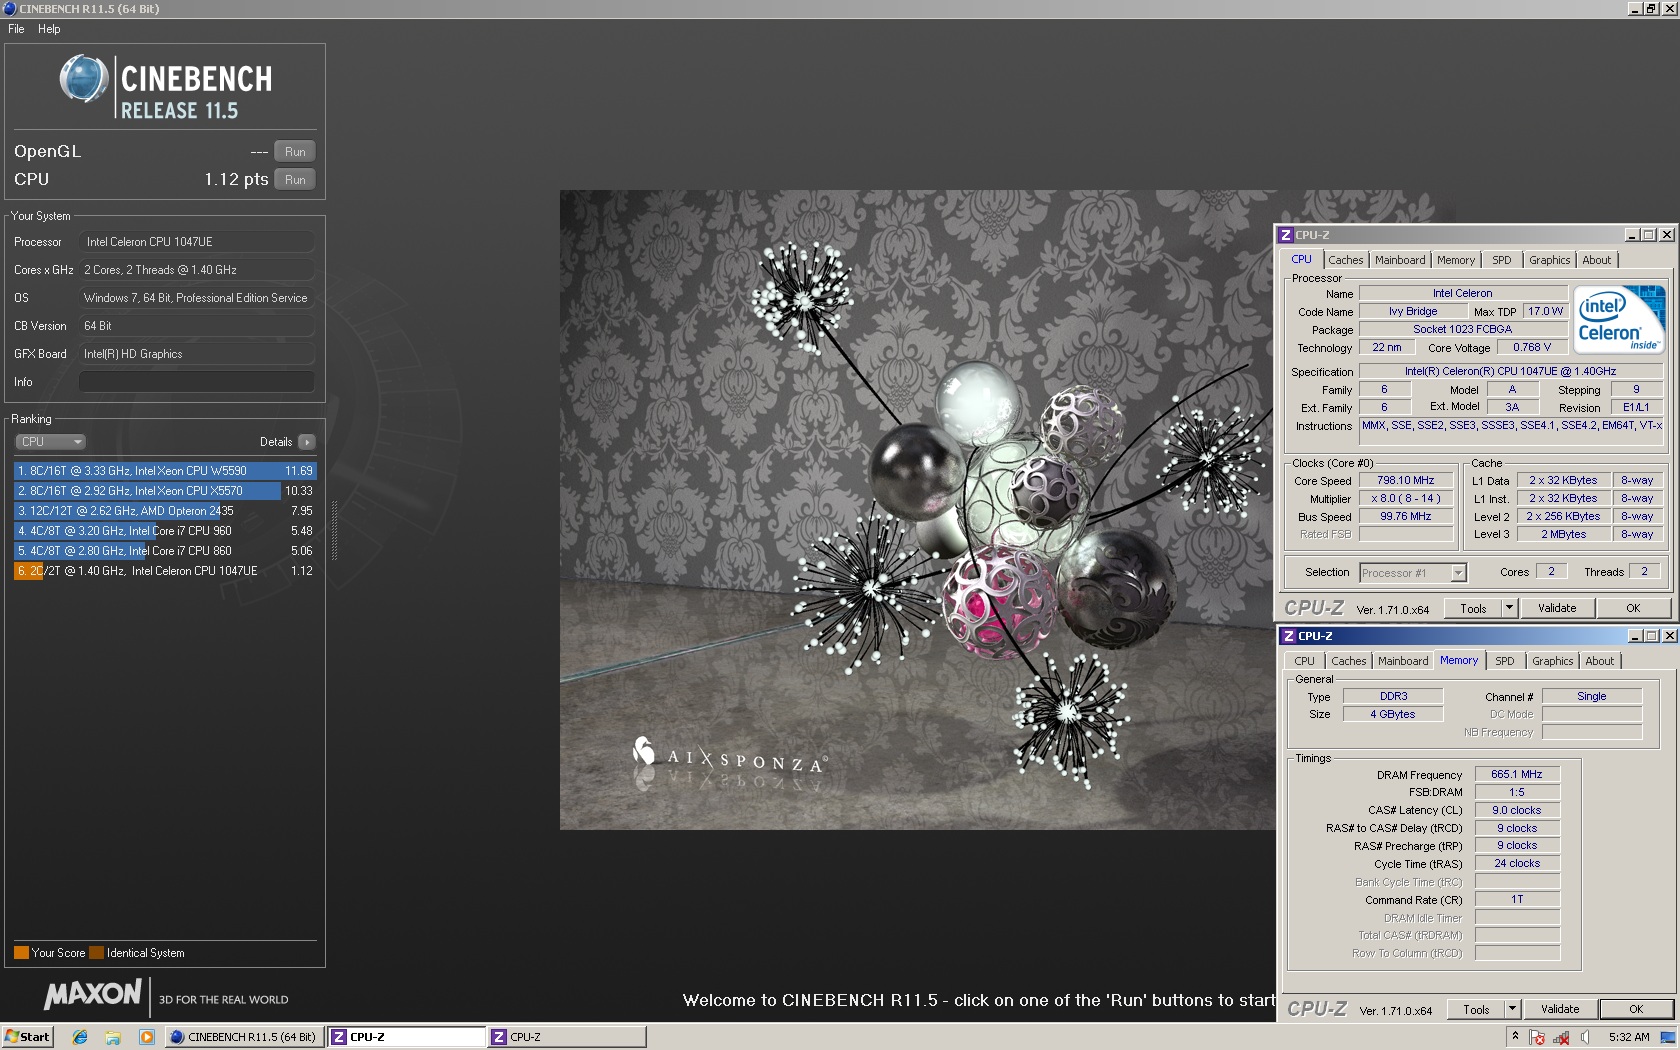1680x1050 pixels.
Task: Click OK in upper CPU-Z window
Action: pos(1633,608)
